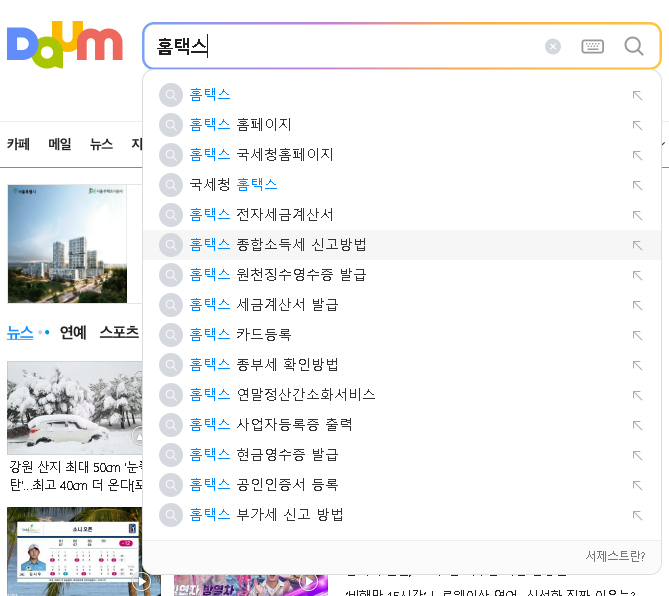Clear the search text with X button
The image size is (669, 596).
tap(553, 46)
